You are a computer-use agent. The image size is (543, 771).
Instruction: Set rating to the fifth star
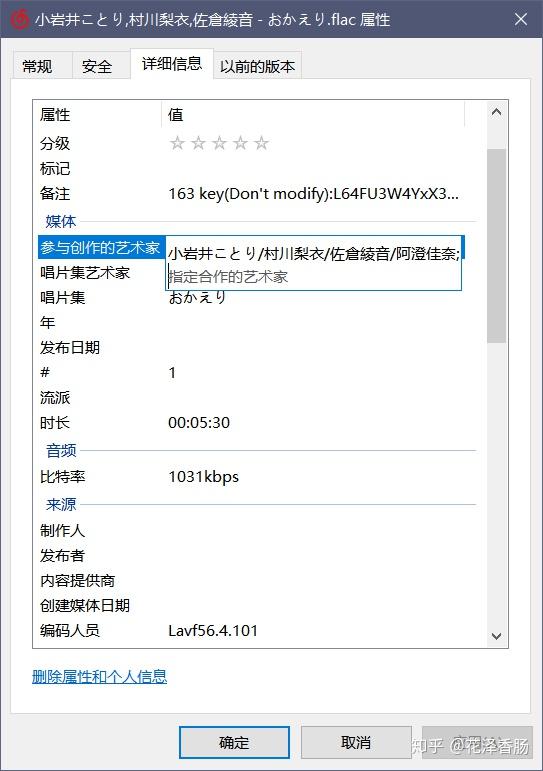pos(262,143)
